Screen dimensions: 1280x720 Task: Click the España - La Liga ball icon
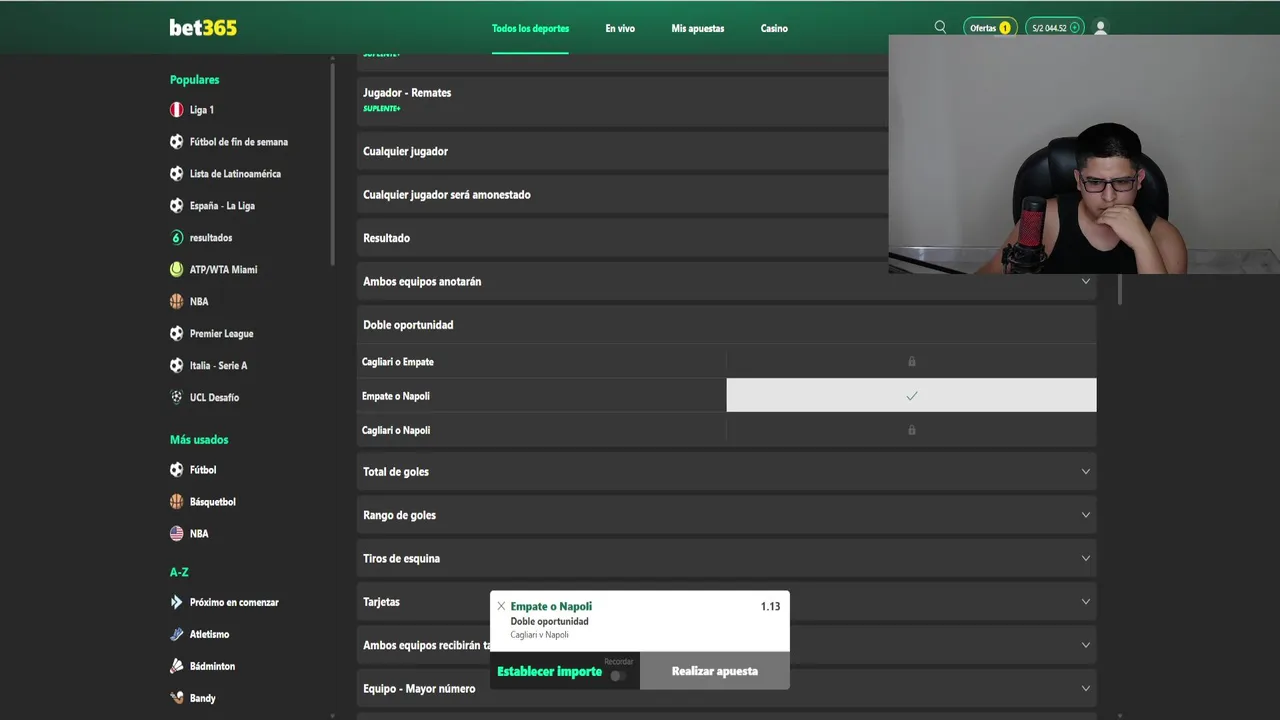[177, 206]
